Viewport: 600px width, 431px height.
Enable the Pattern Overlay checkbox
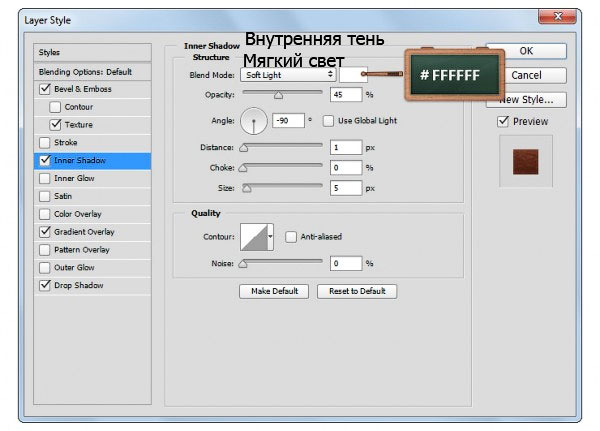tap(45, 250)
